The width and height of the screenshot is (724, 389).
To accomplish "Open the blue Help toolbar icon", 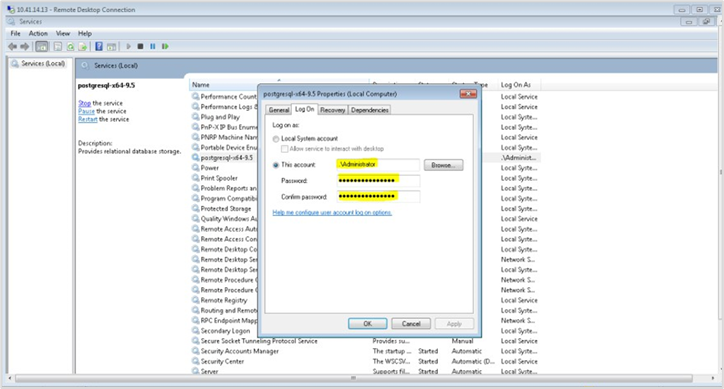I will pos(99,47).
